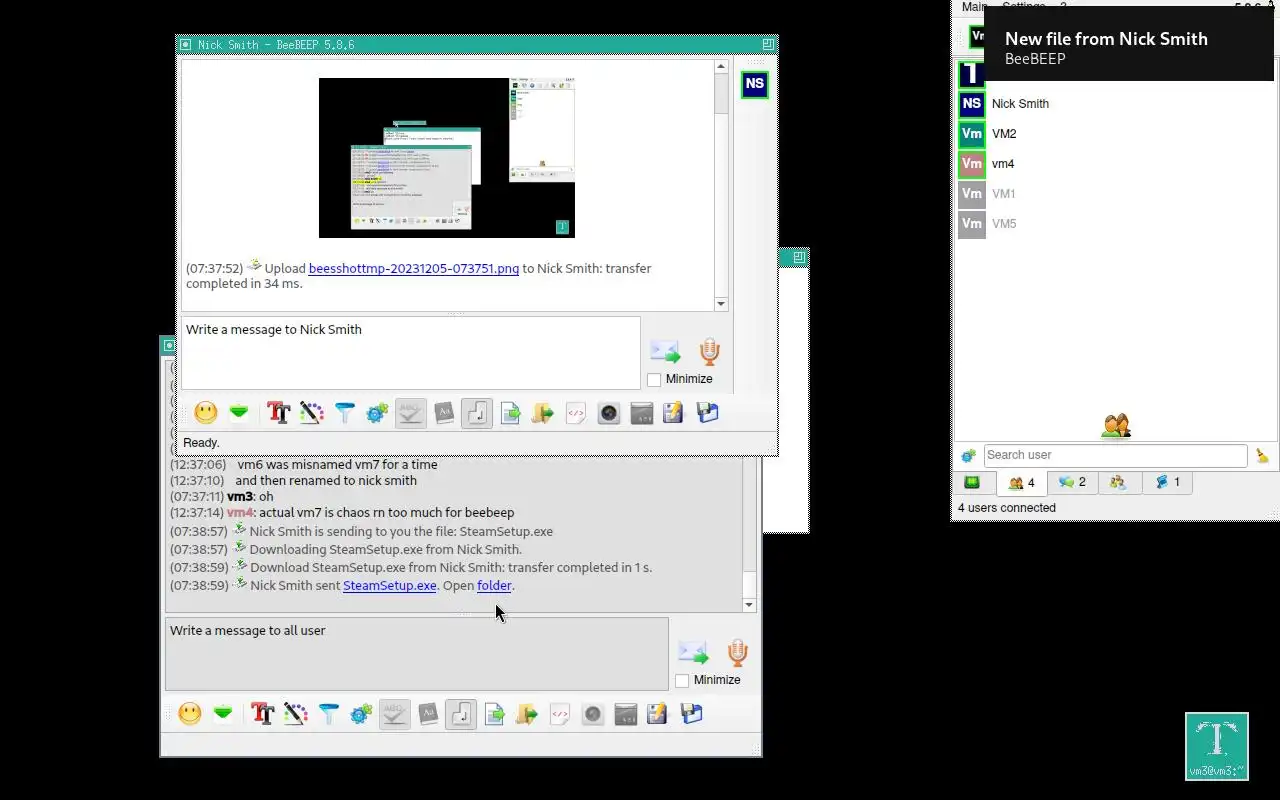
Task: Click the screenshot thumbnail in Nick Smith chat
Action: point(447,158)
